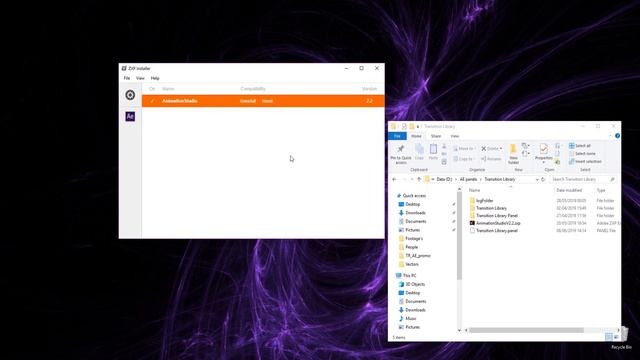Open recent locations dropdown arrow

tap(411, 179)
